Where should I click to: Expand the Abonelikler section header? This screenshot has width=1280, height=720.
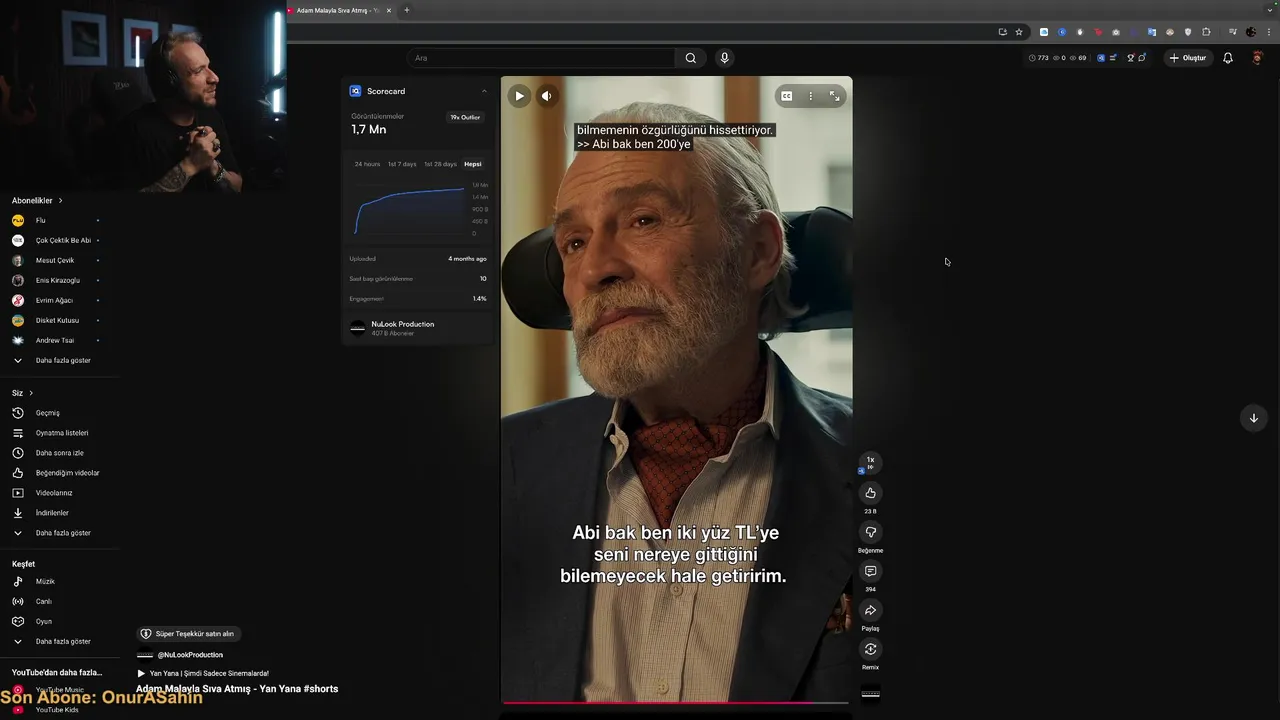click(37, 200)
